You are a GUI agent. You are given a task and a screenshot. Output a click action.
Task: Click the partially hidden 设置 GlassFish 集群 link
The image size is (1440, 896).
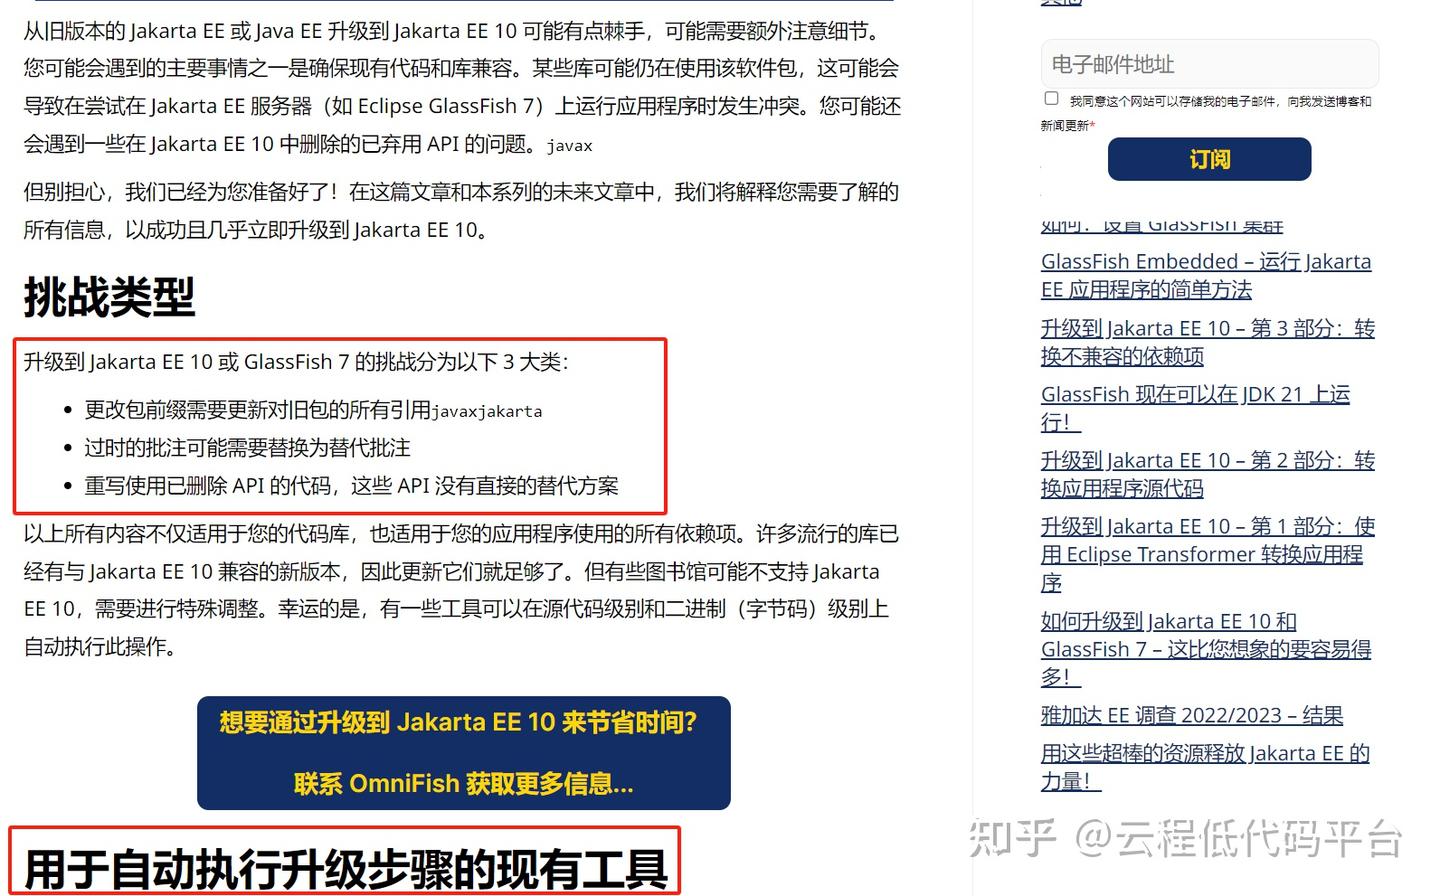(1162, 225)
